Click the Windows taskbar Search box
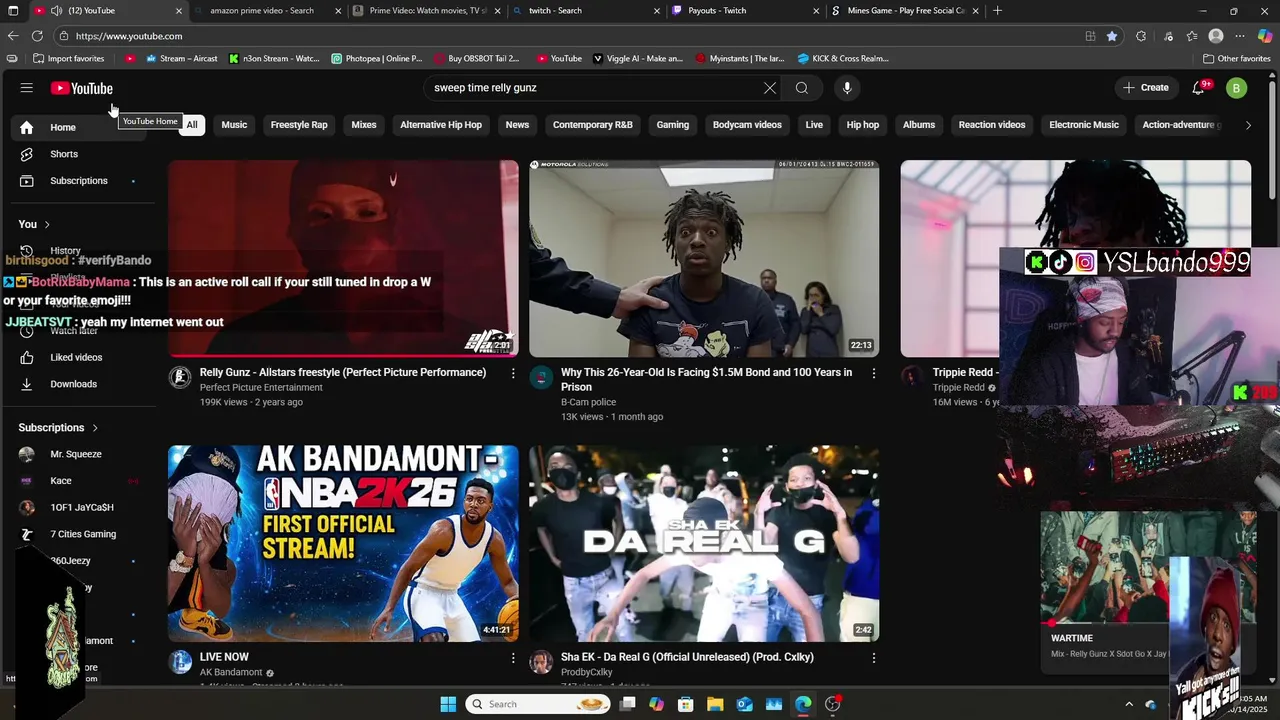Screen dimensions: 1280x720 point(539,704)
